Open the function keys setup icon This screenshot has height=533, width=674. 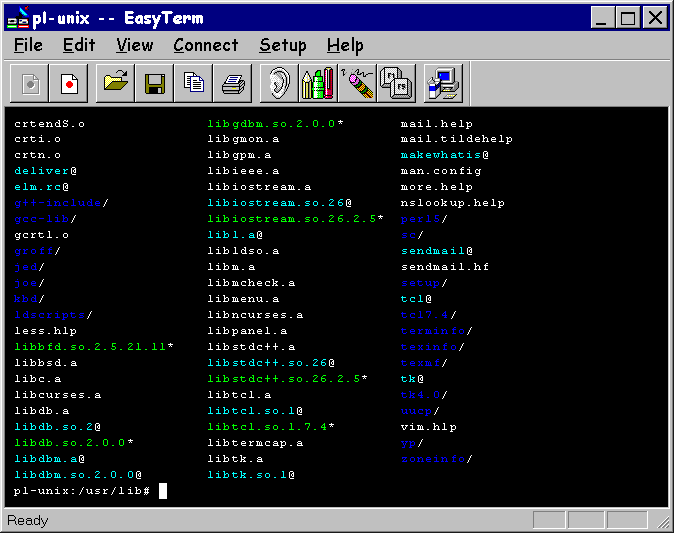point(395,84)
